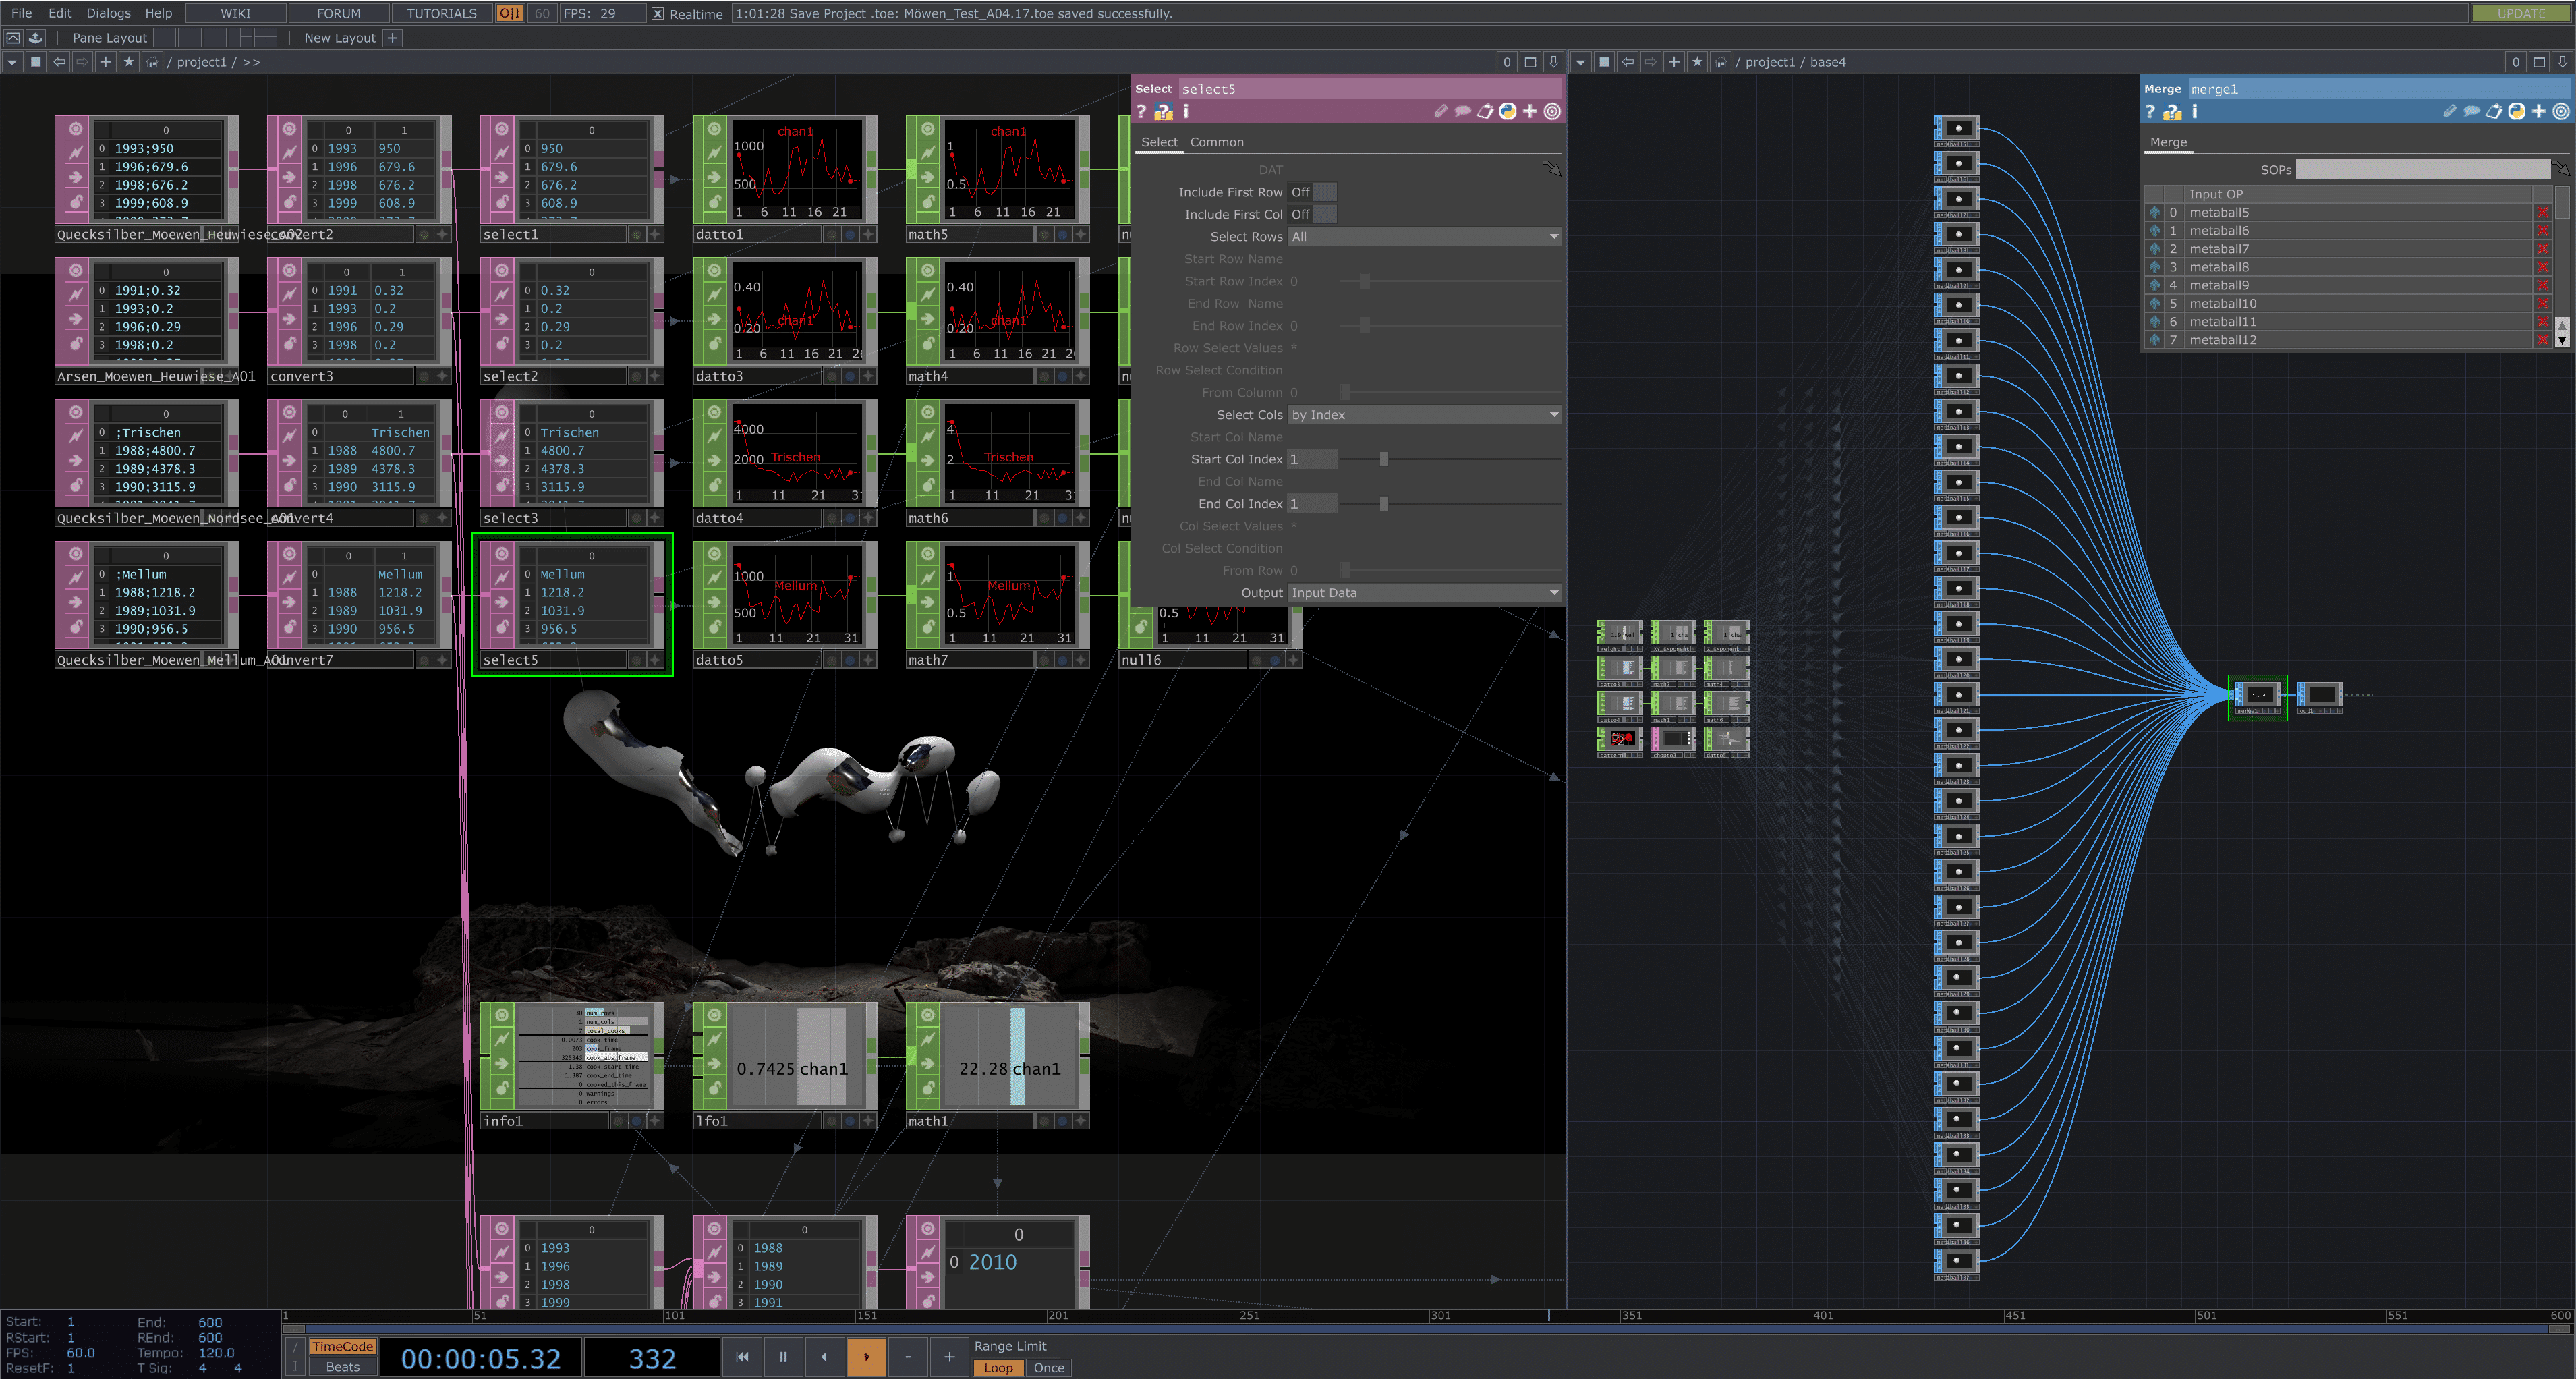Set Range Limit to Loop
The width and height of the screenshot is (2576, 1379).
(x=998, y=1368)
